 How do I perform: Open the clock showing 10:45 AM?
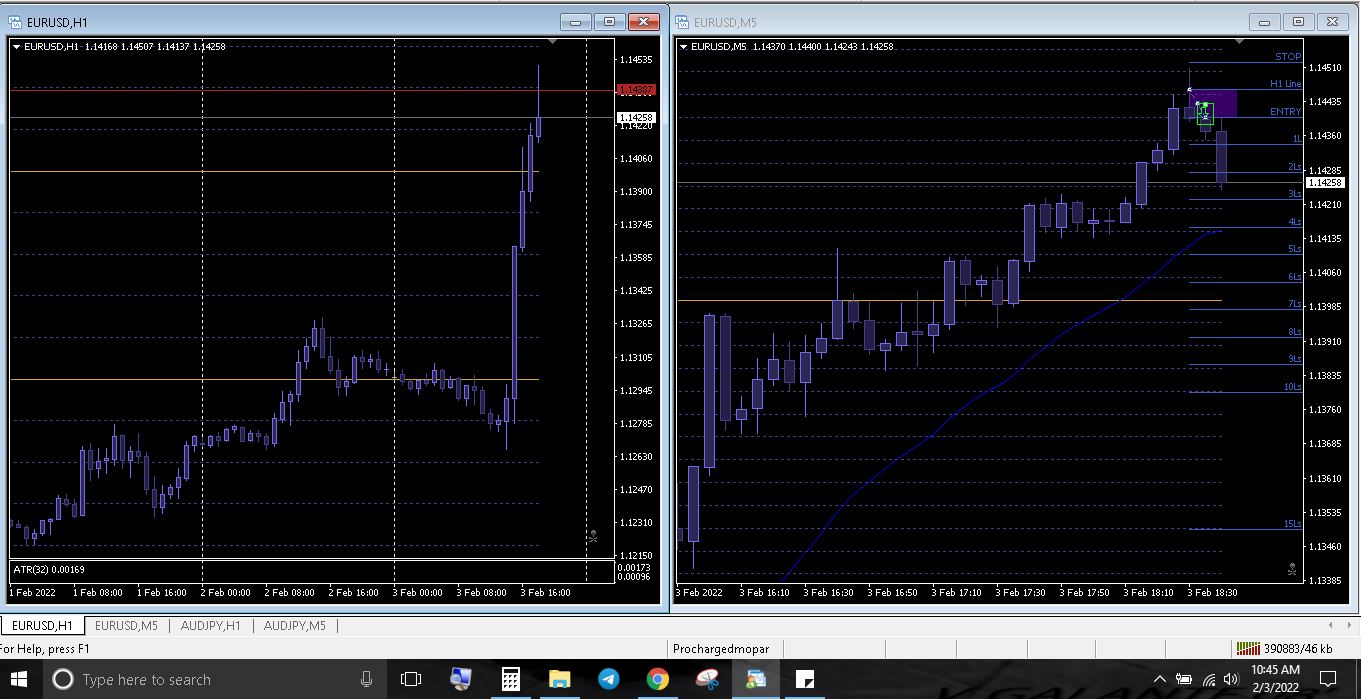1275,679
